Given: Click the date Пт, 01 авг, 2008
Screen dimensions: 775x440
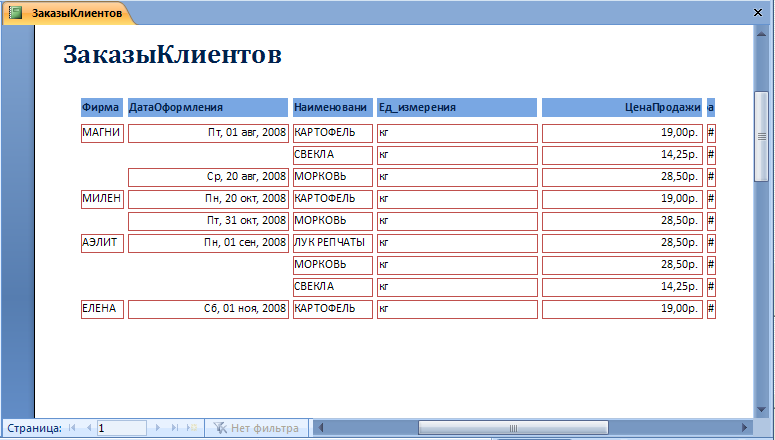Looking at the screenshot, I should (x=208, y=133).
